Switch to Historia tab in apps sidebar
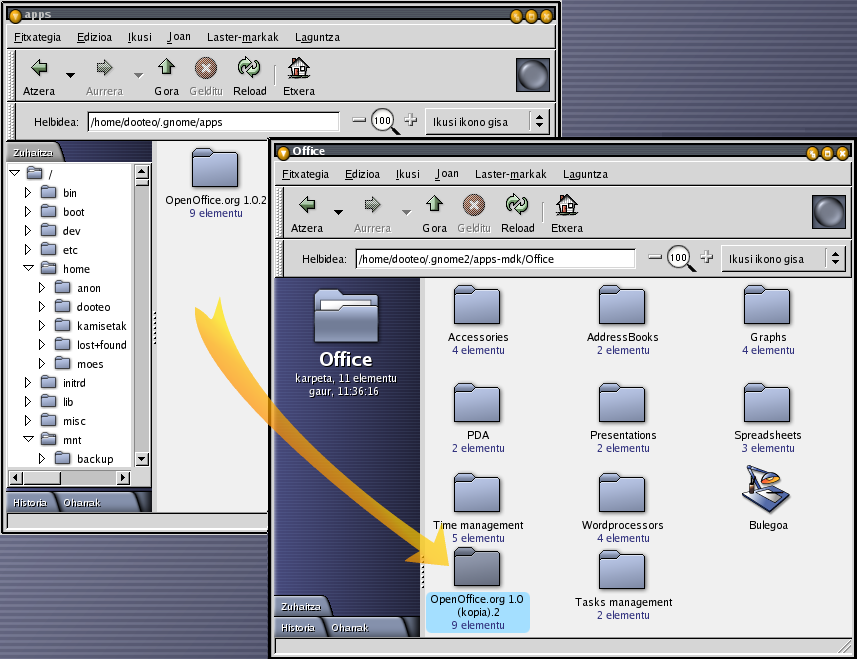This screenshot has height=659, width=857. click(30, 502)
